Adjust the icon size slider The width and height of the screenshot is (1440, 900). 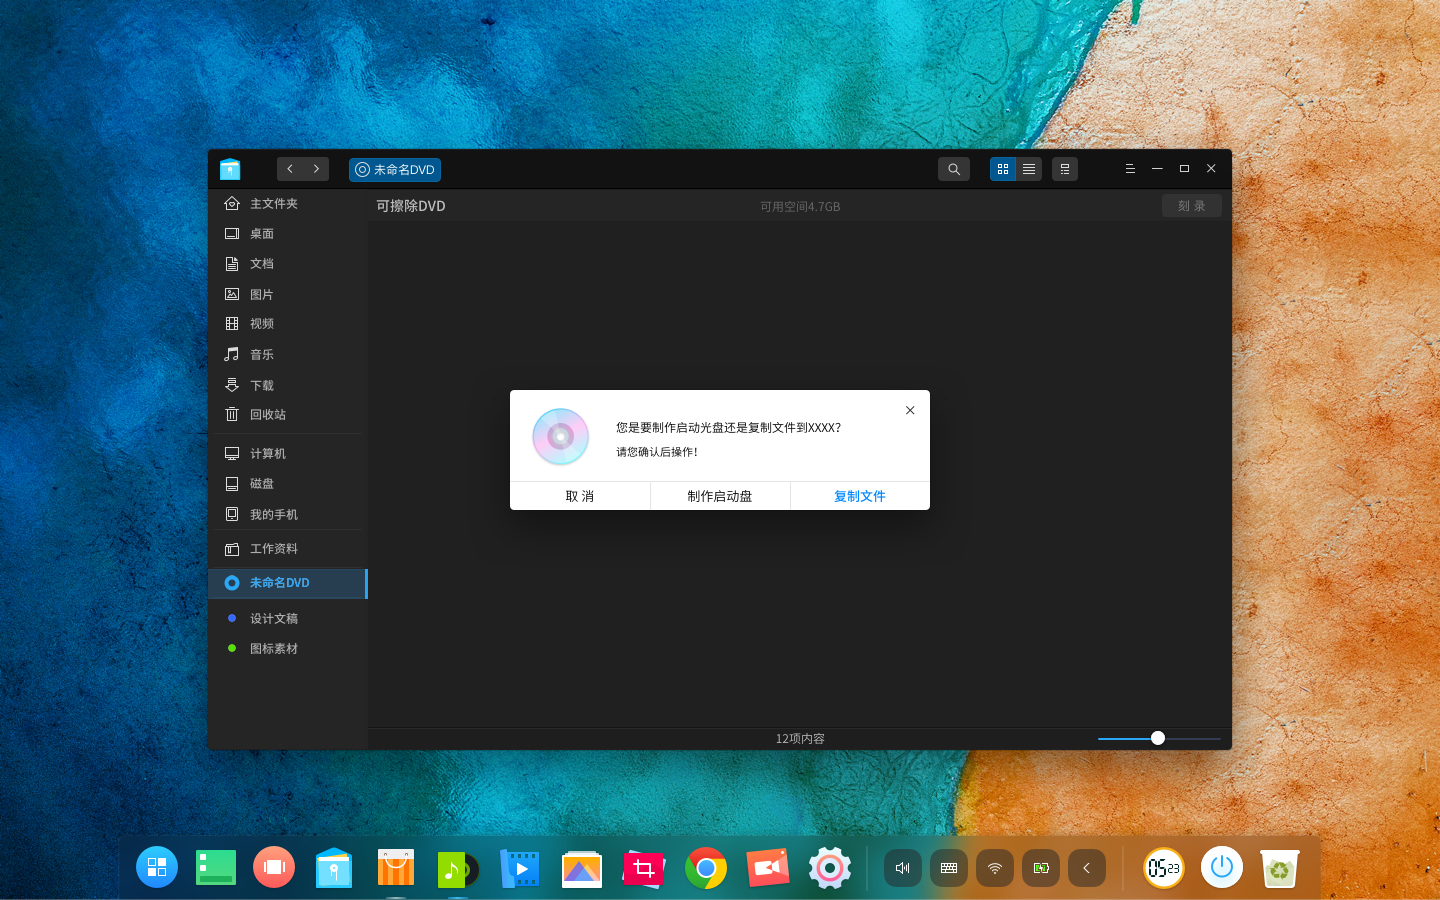pos(1157,738)
